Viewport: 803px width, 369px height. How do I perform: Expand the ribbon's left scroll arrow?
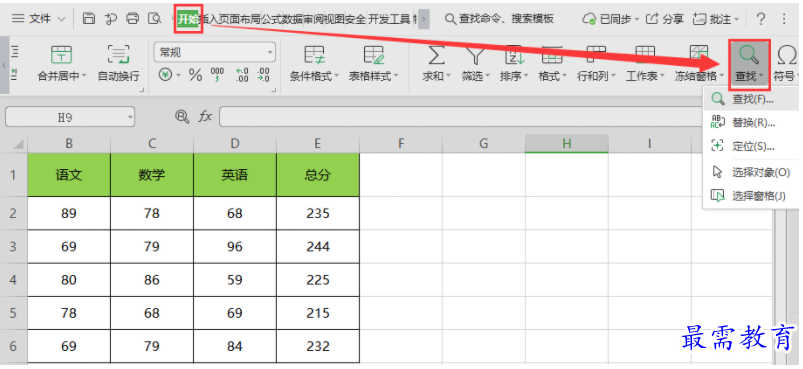click(4, 66)
